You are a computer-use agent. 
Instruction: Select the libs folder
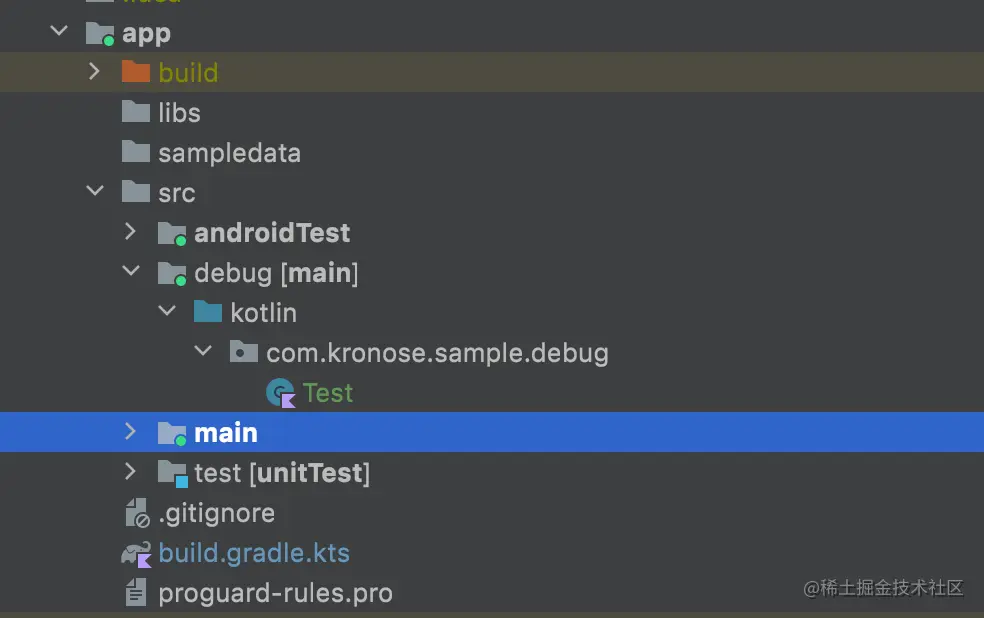(x=179, y=113)
